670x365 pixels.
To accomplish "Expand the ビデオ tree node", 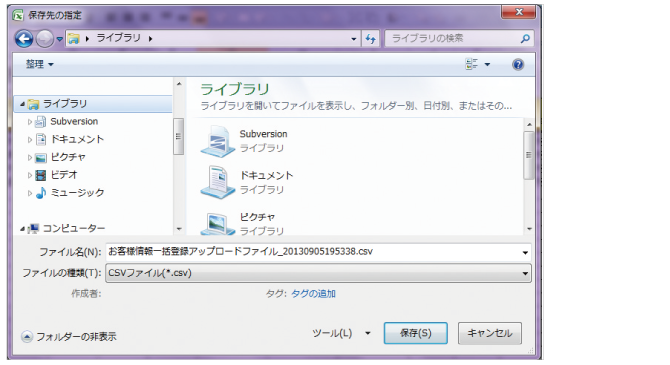I will (x=29, y=175).
